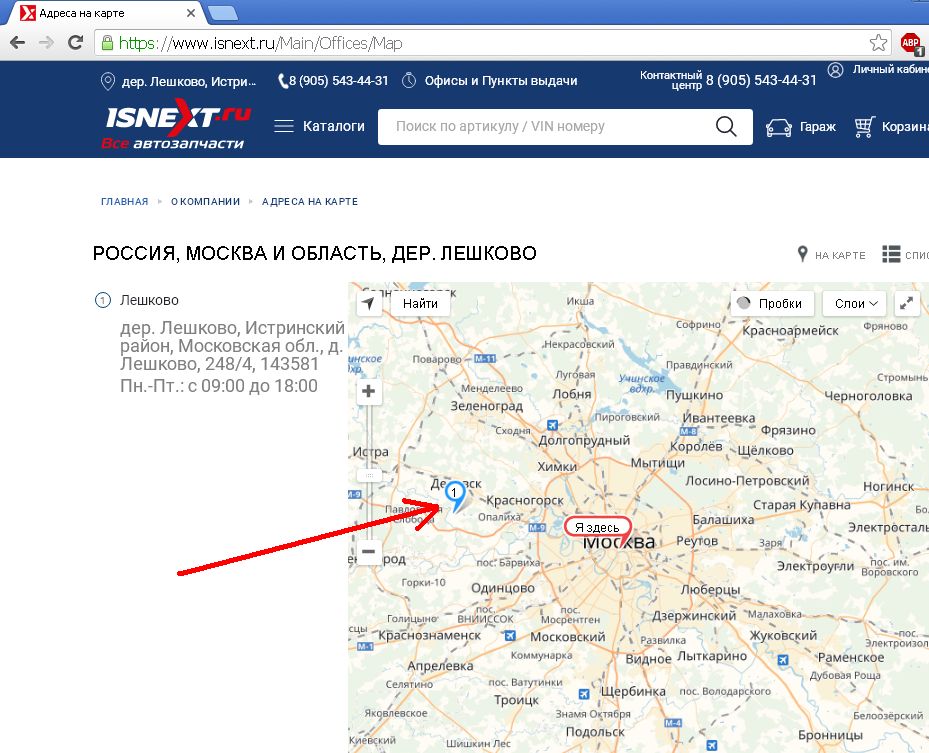Click the user account profile icon

[835, 70]
